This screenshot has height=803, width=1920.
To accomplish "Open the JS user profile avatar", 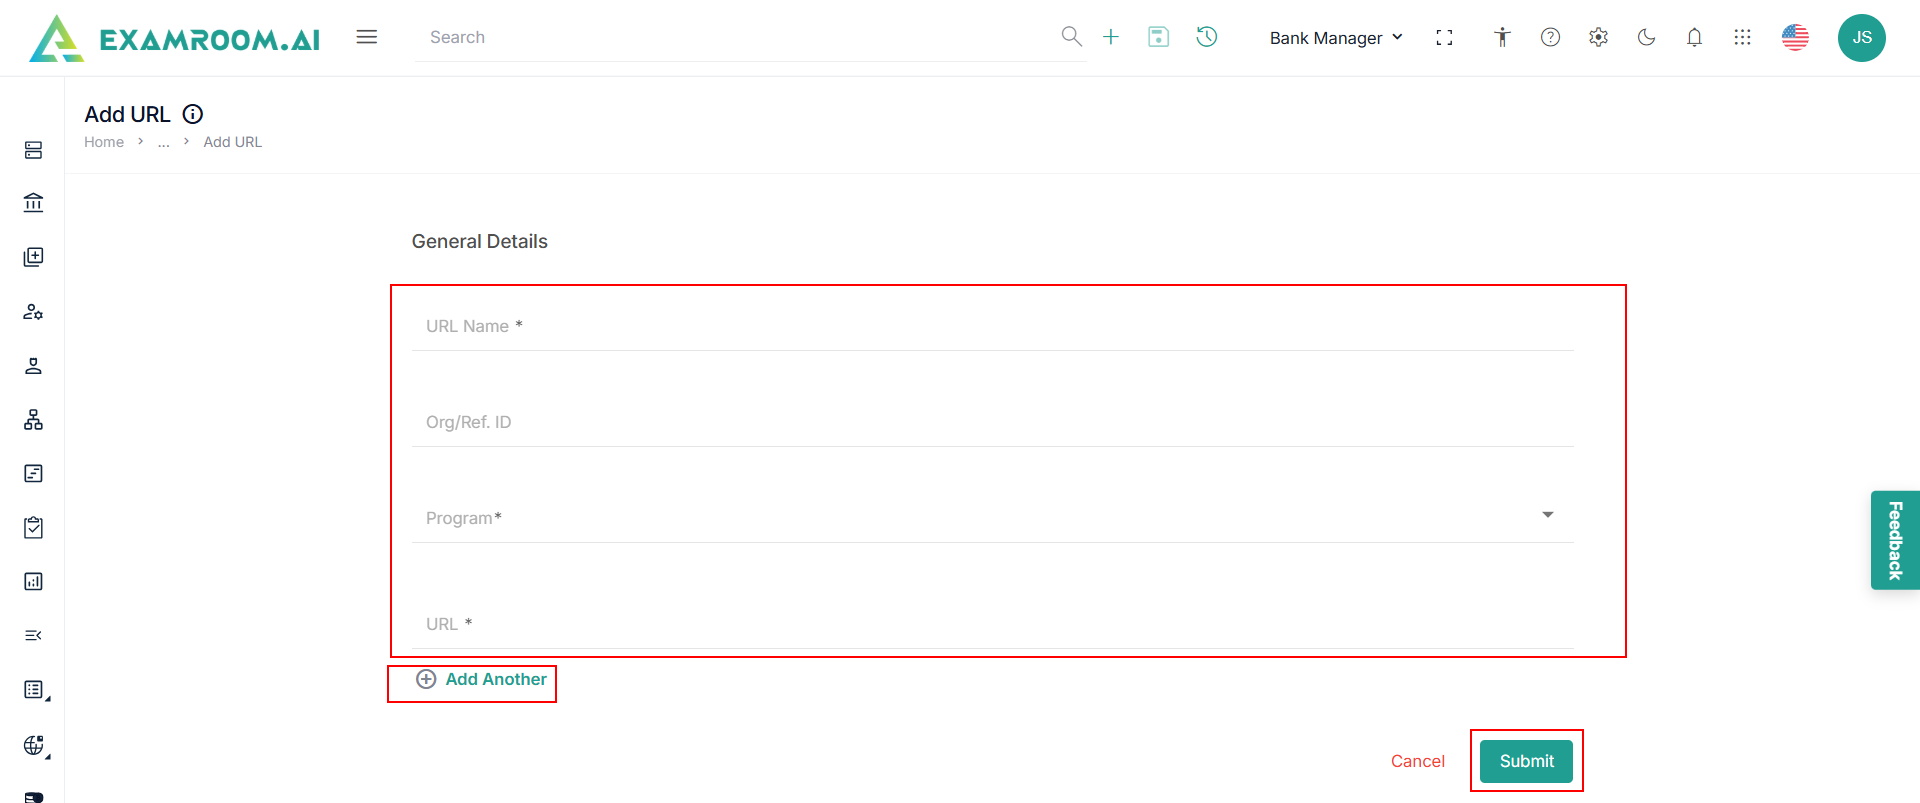I will (x=1862, y=38).
